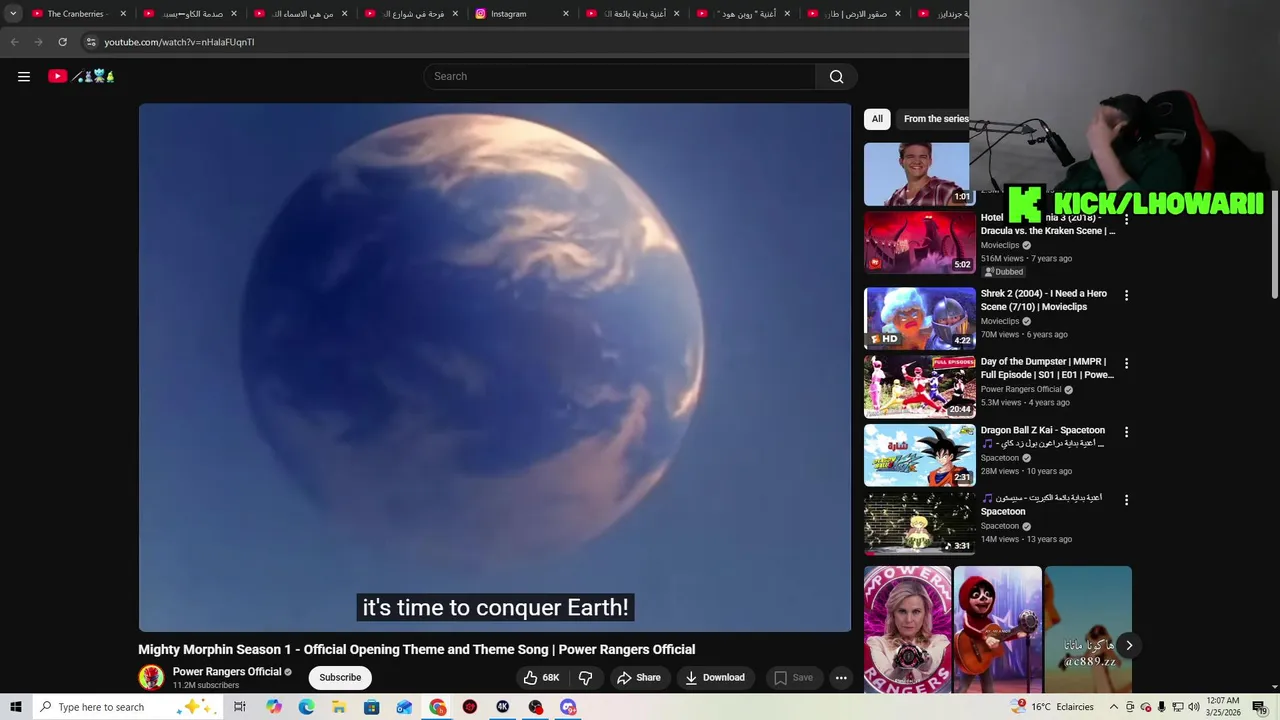The height and width of the screenshot is (720, 1280).
Task: Click the magnifier search button
Action: click(x=836, y=76)
